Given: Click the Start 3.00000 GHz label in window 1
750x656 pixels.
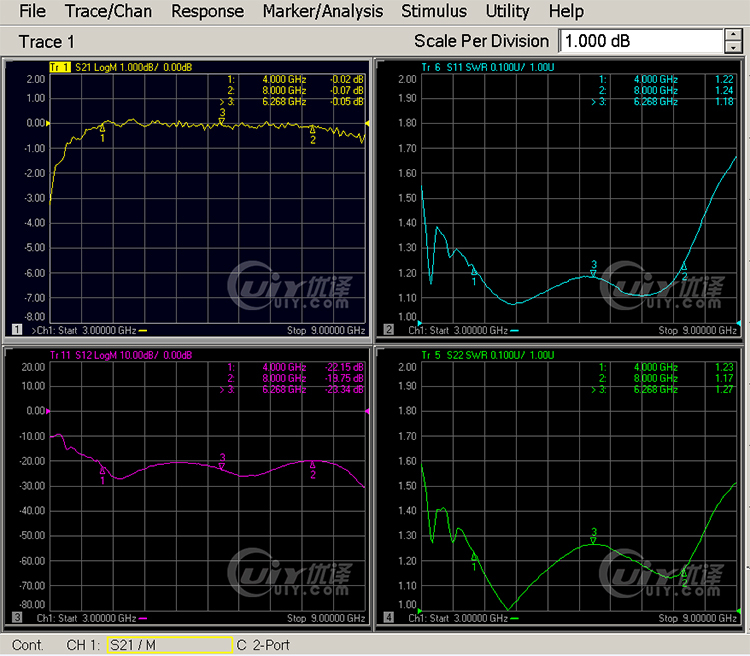Looking at the screenshot, I should [98, 330].
